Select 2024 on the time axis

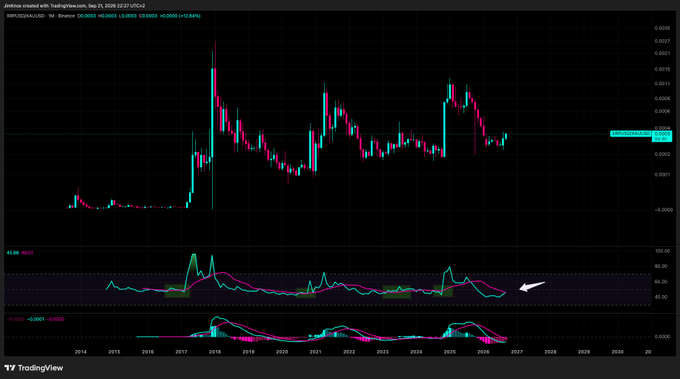pyautogui.click(x=416, y=352)
